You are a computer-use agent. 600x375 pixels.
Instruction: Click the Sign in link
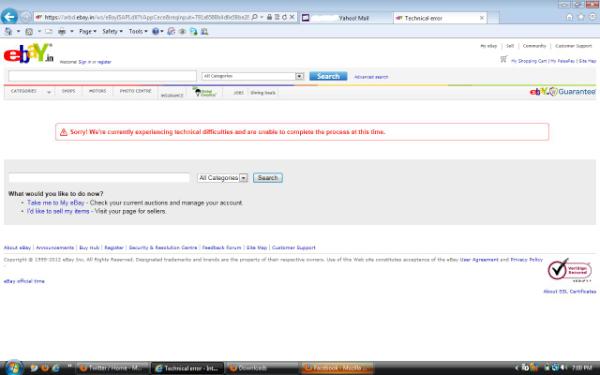pos(85,62)
